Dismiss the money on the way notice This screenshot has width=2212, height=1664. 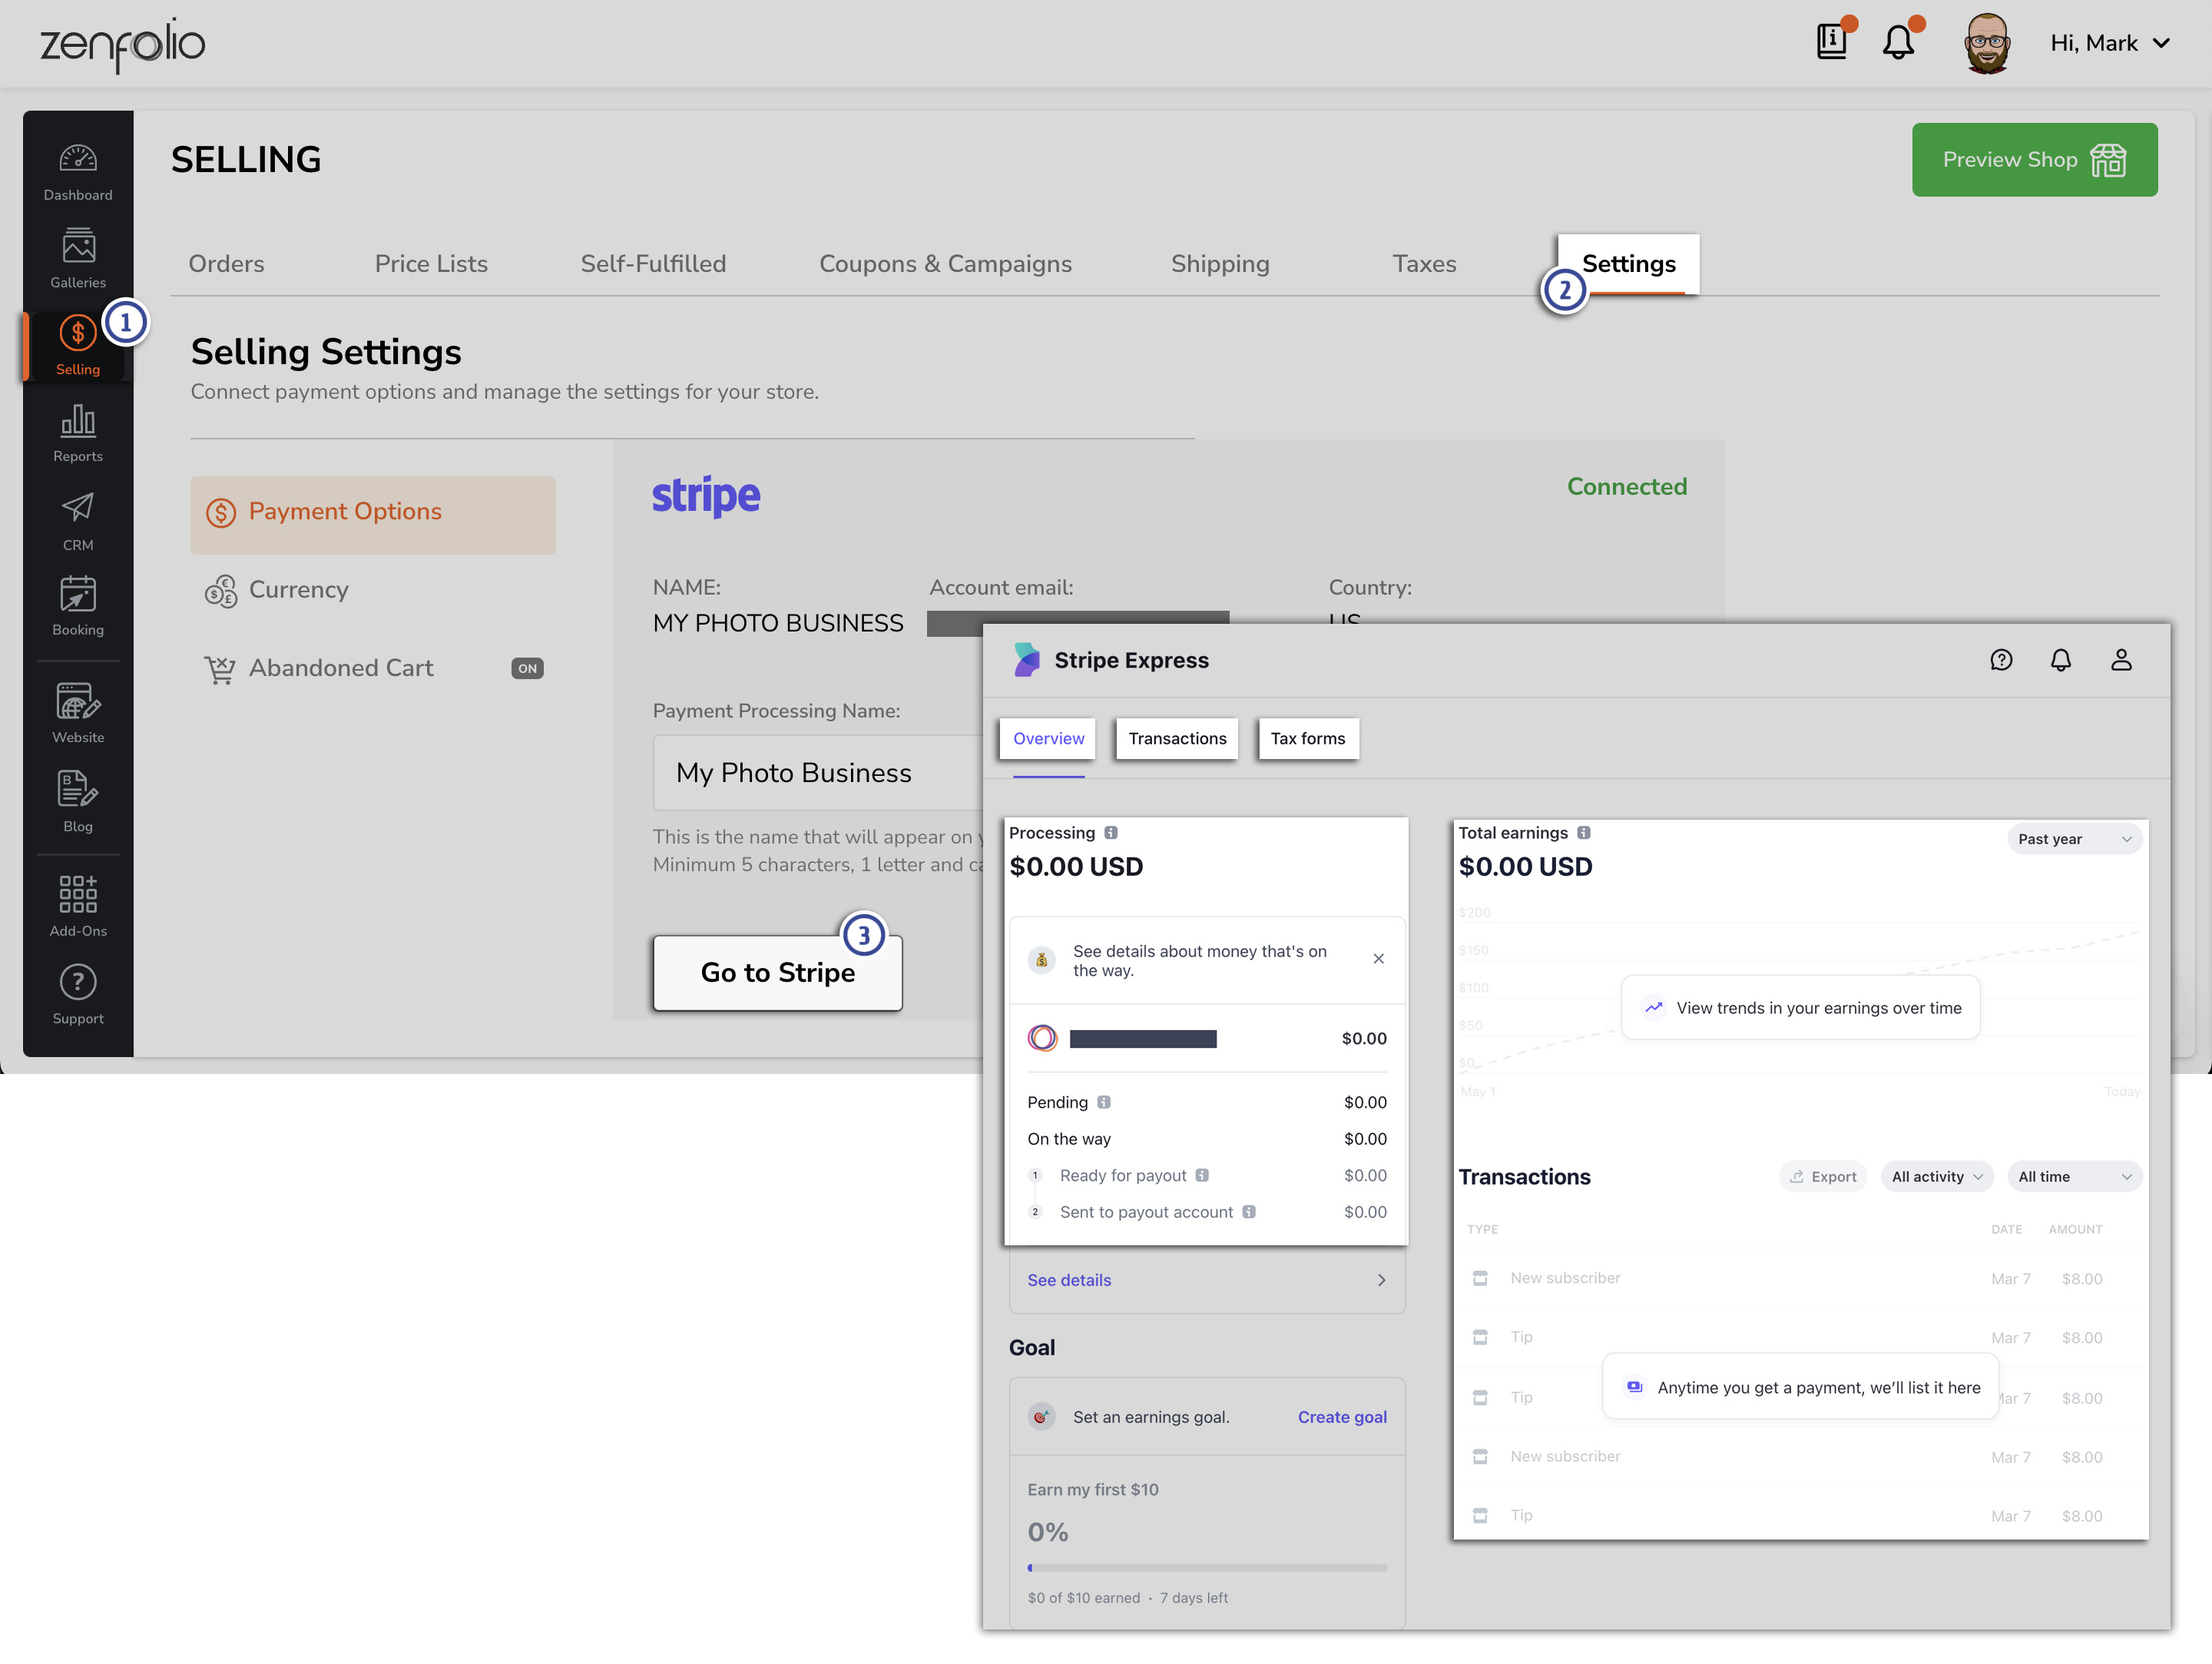click(1379, 959)
